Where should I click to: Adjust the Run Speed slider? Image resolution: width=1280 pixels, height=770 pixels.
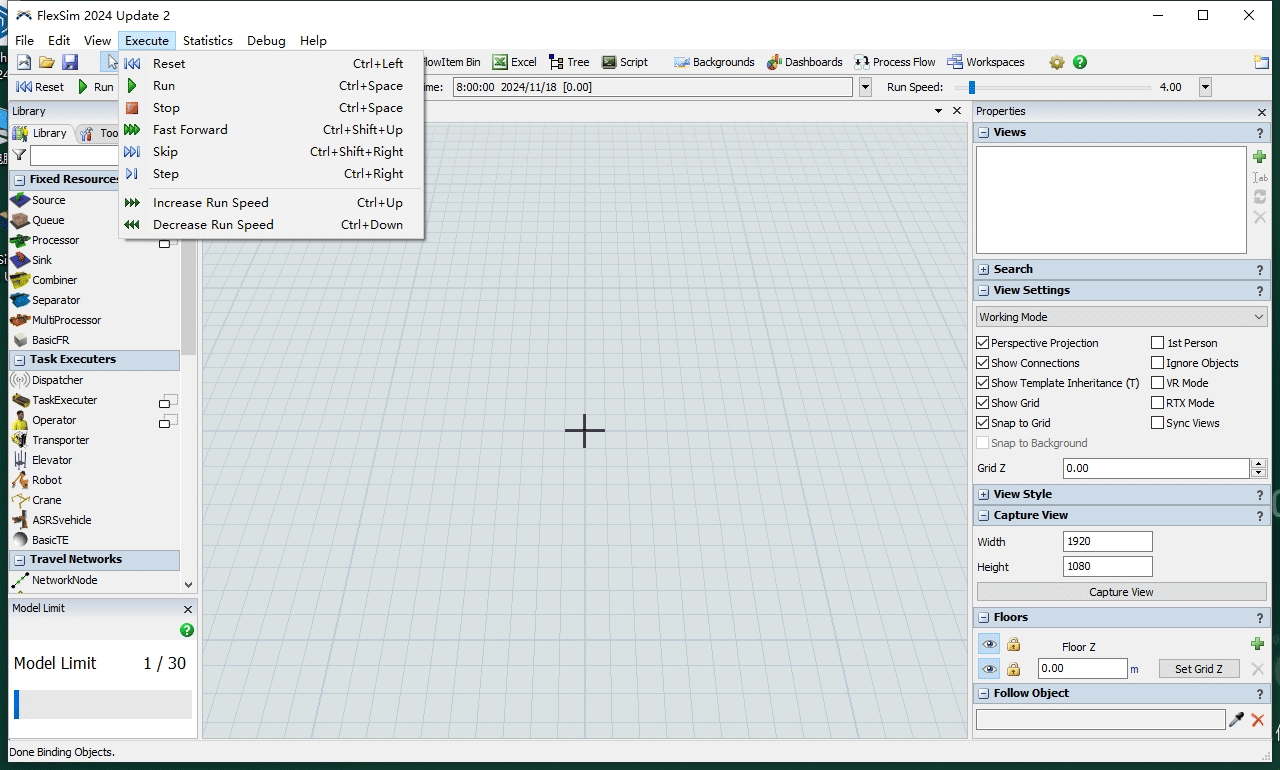click(x=971, y=88)
